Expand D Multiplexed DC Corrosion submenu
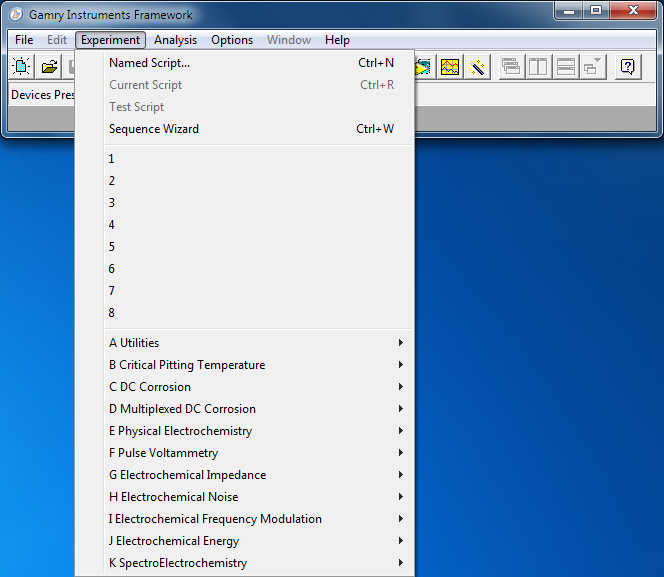The image size is (664, 577). (244, 409)
